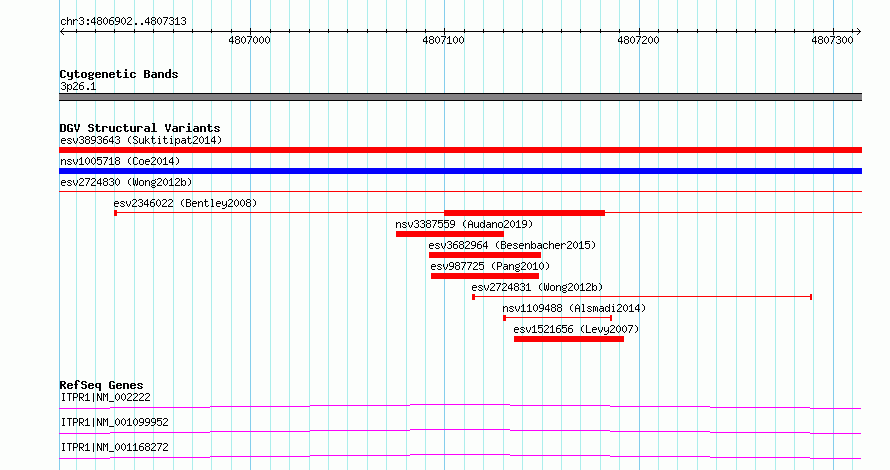Click the chr3:4806902..4807313 coordinate label
Image resolution: width=890 pixels, height=470 pixels.
[123, 21]
